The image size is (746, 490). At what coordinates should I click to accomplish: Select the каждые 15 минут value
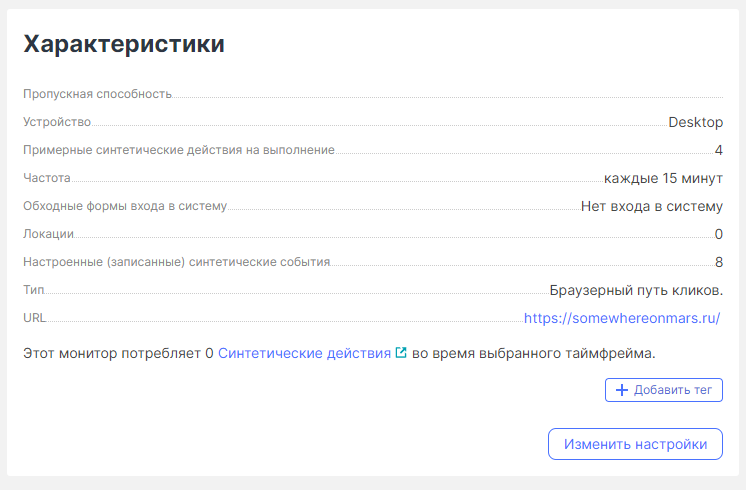click(x=663, y=178)
